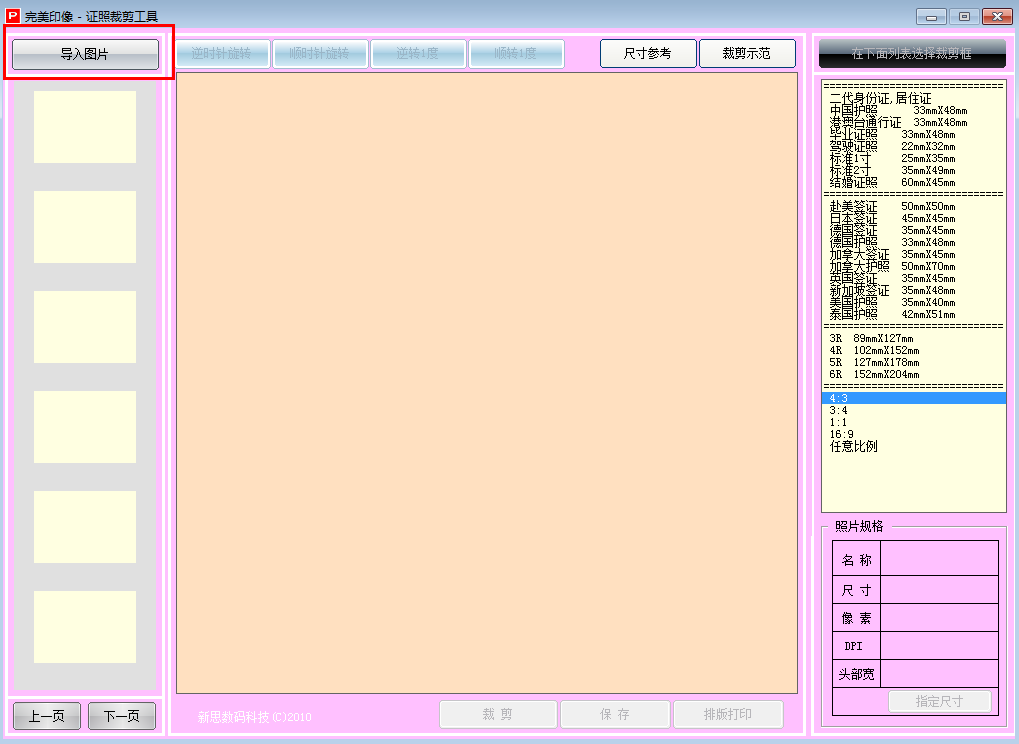The width and height of the screenshot is (1019, 744).
Task: Choose 4R 102mmX152mm size
Action: pos(914,351)
